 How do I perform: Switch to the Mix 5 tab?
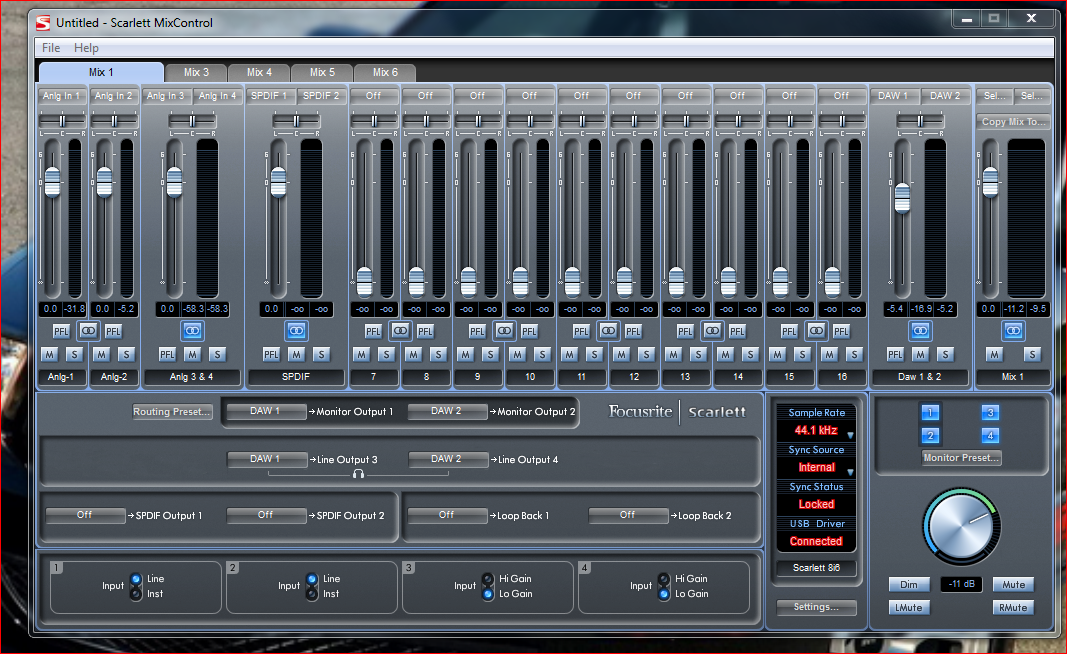(x=323, y=72)
